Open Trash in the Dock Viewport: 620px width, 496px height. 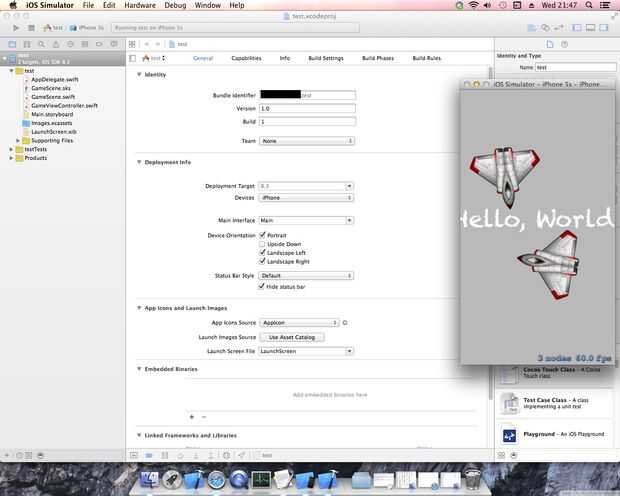coord(472,479)
